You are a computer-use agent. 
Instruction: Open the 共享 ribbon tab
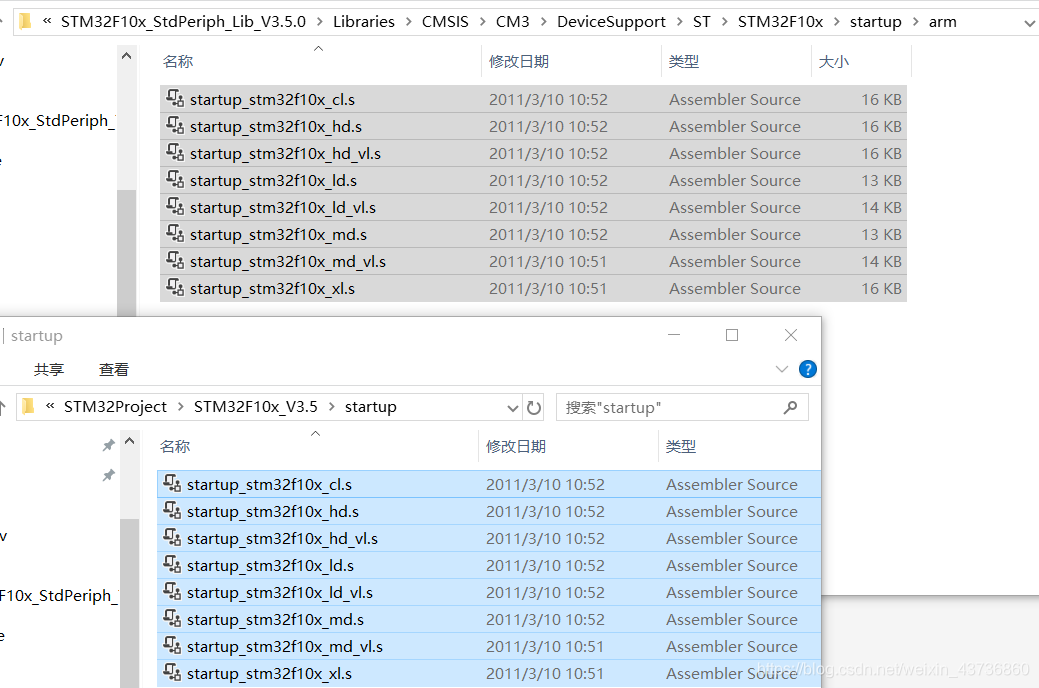pyautogui.click(x=49, y=369)
